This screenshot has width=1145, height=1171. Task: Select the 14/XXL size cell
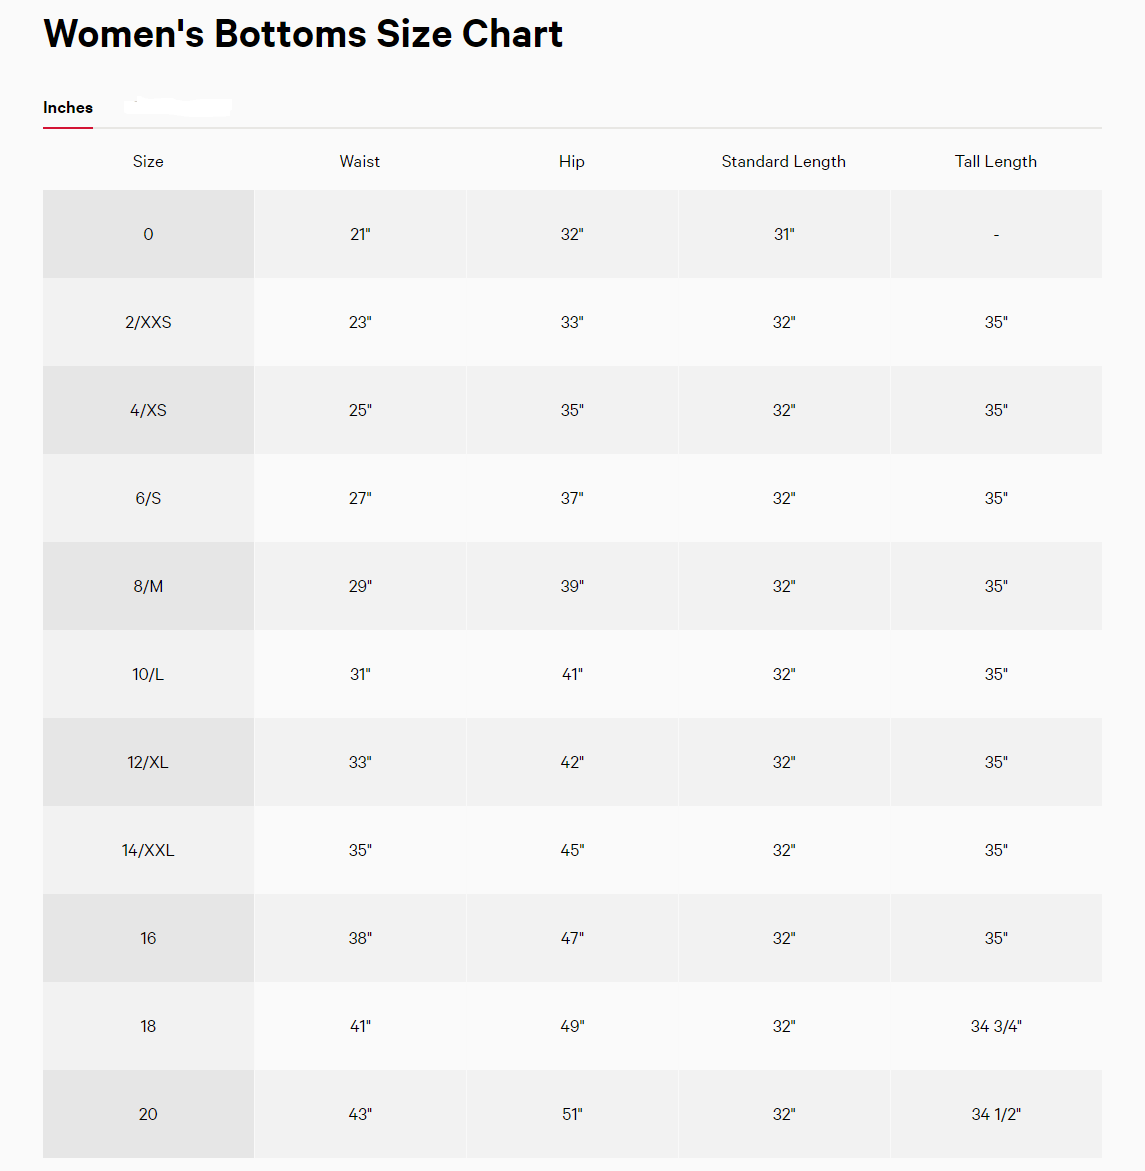click(148, 850)
